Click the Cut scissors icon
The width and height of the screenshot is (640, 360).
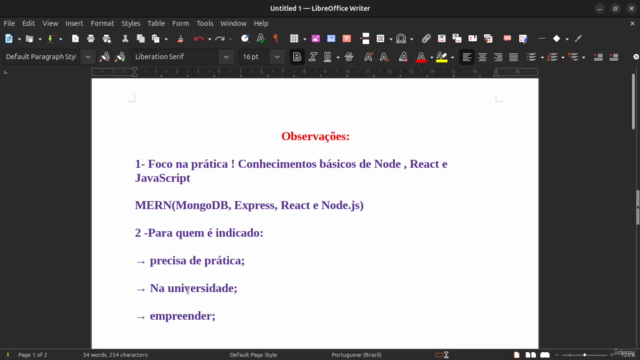pos(125,39)
